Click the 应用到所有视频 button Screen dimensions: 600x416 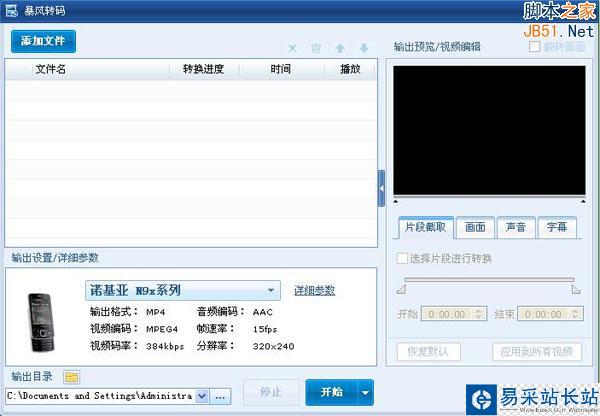(x=537, y=351)
